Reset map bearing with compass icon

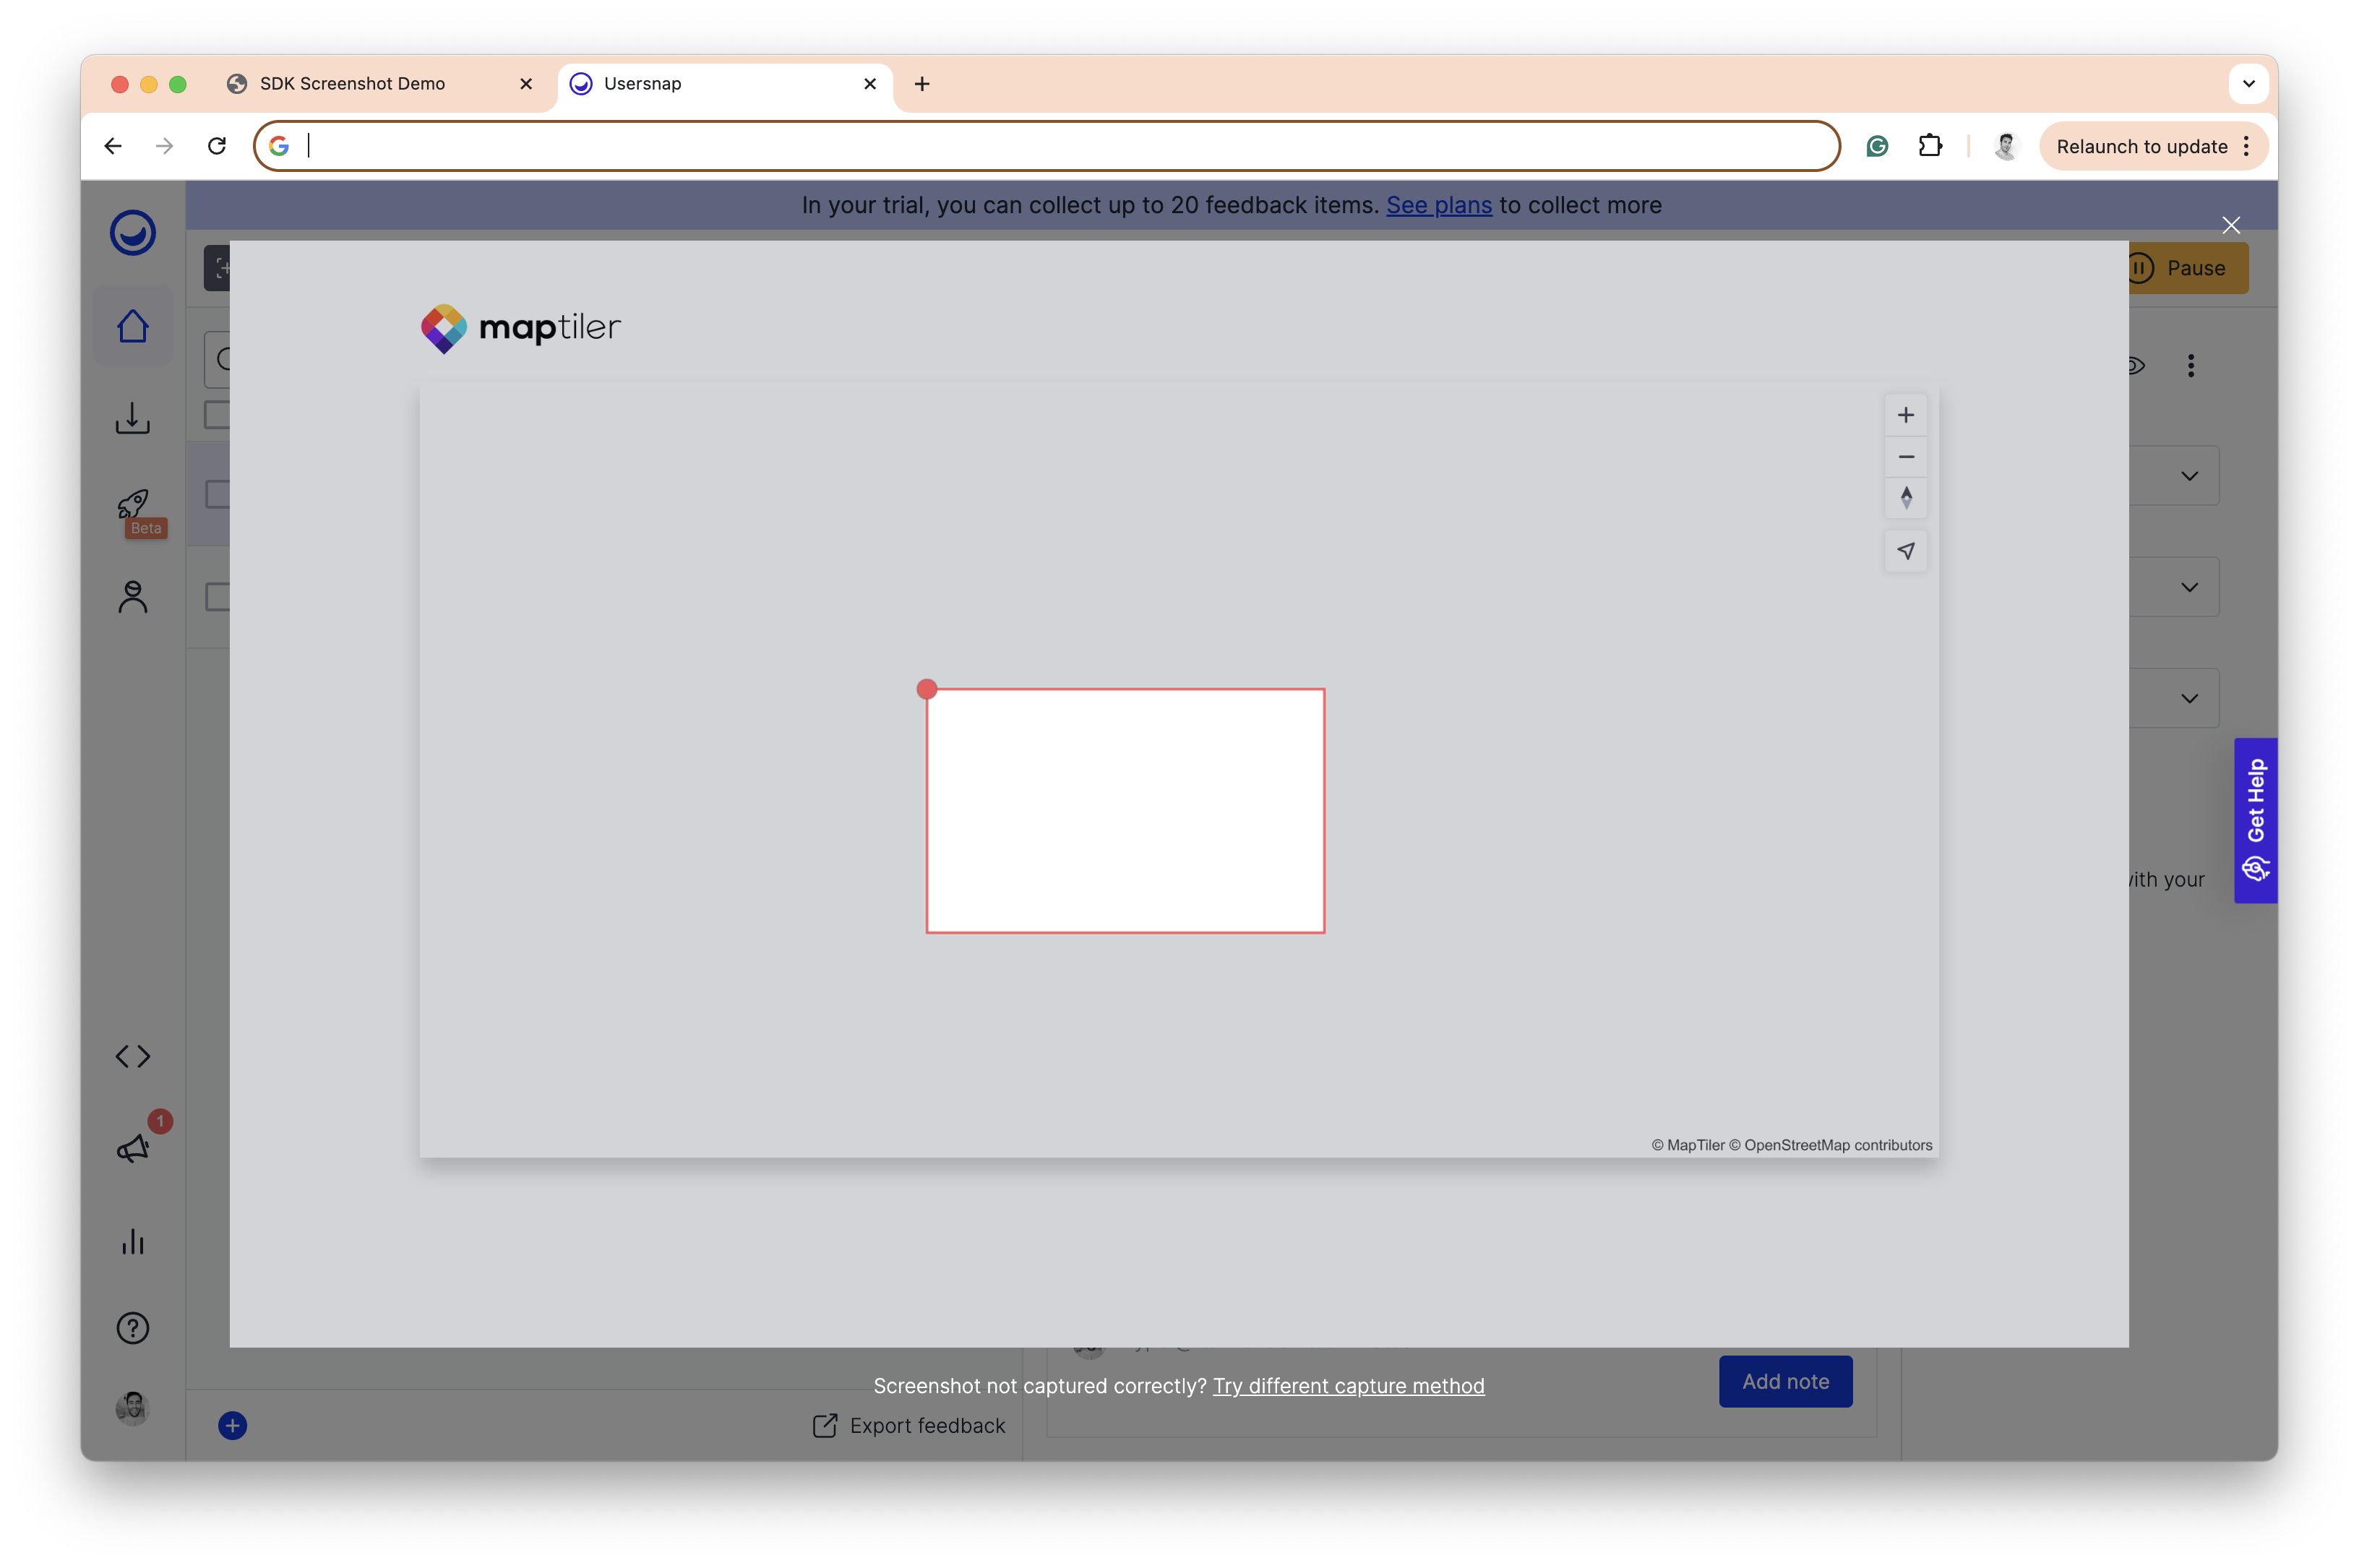pyautogui.click(x=1905, y=498)
